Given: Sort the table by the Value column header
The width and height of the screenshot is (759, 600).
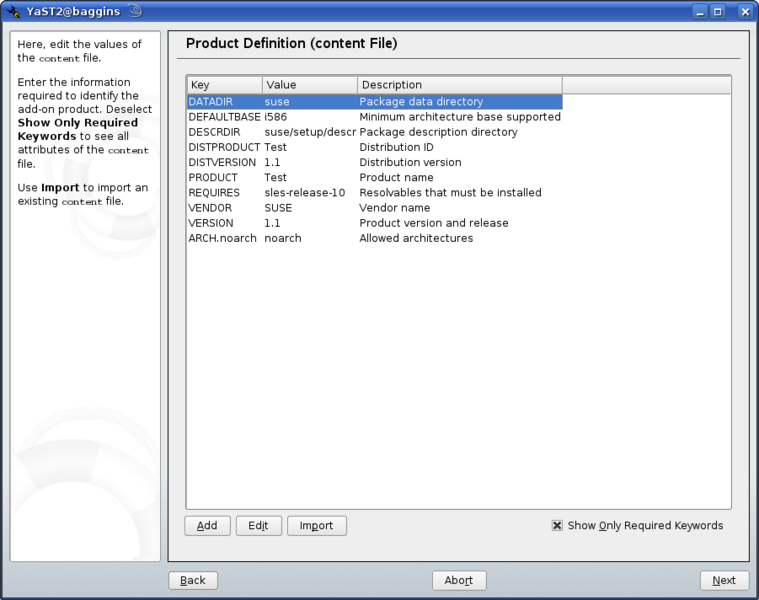Looking at the screenshot, I should point(310,85).
